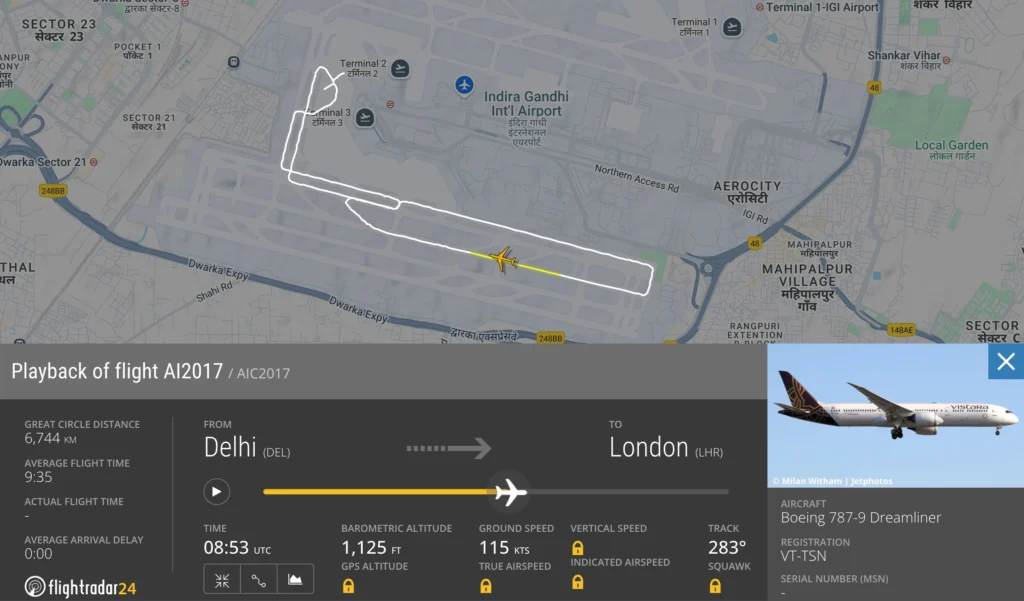
Task: Toggle the center-on-aircraft view button
Action: (222, 579)
